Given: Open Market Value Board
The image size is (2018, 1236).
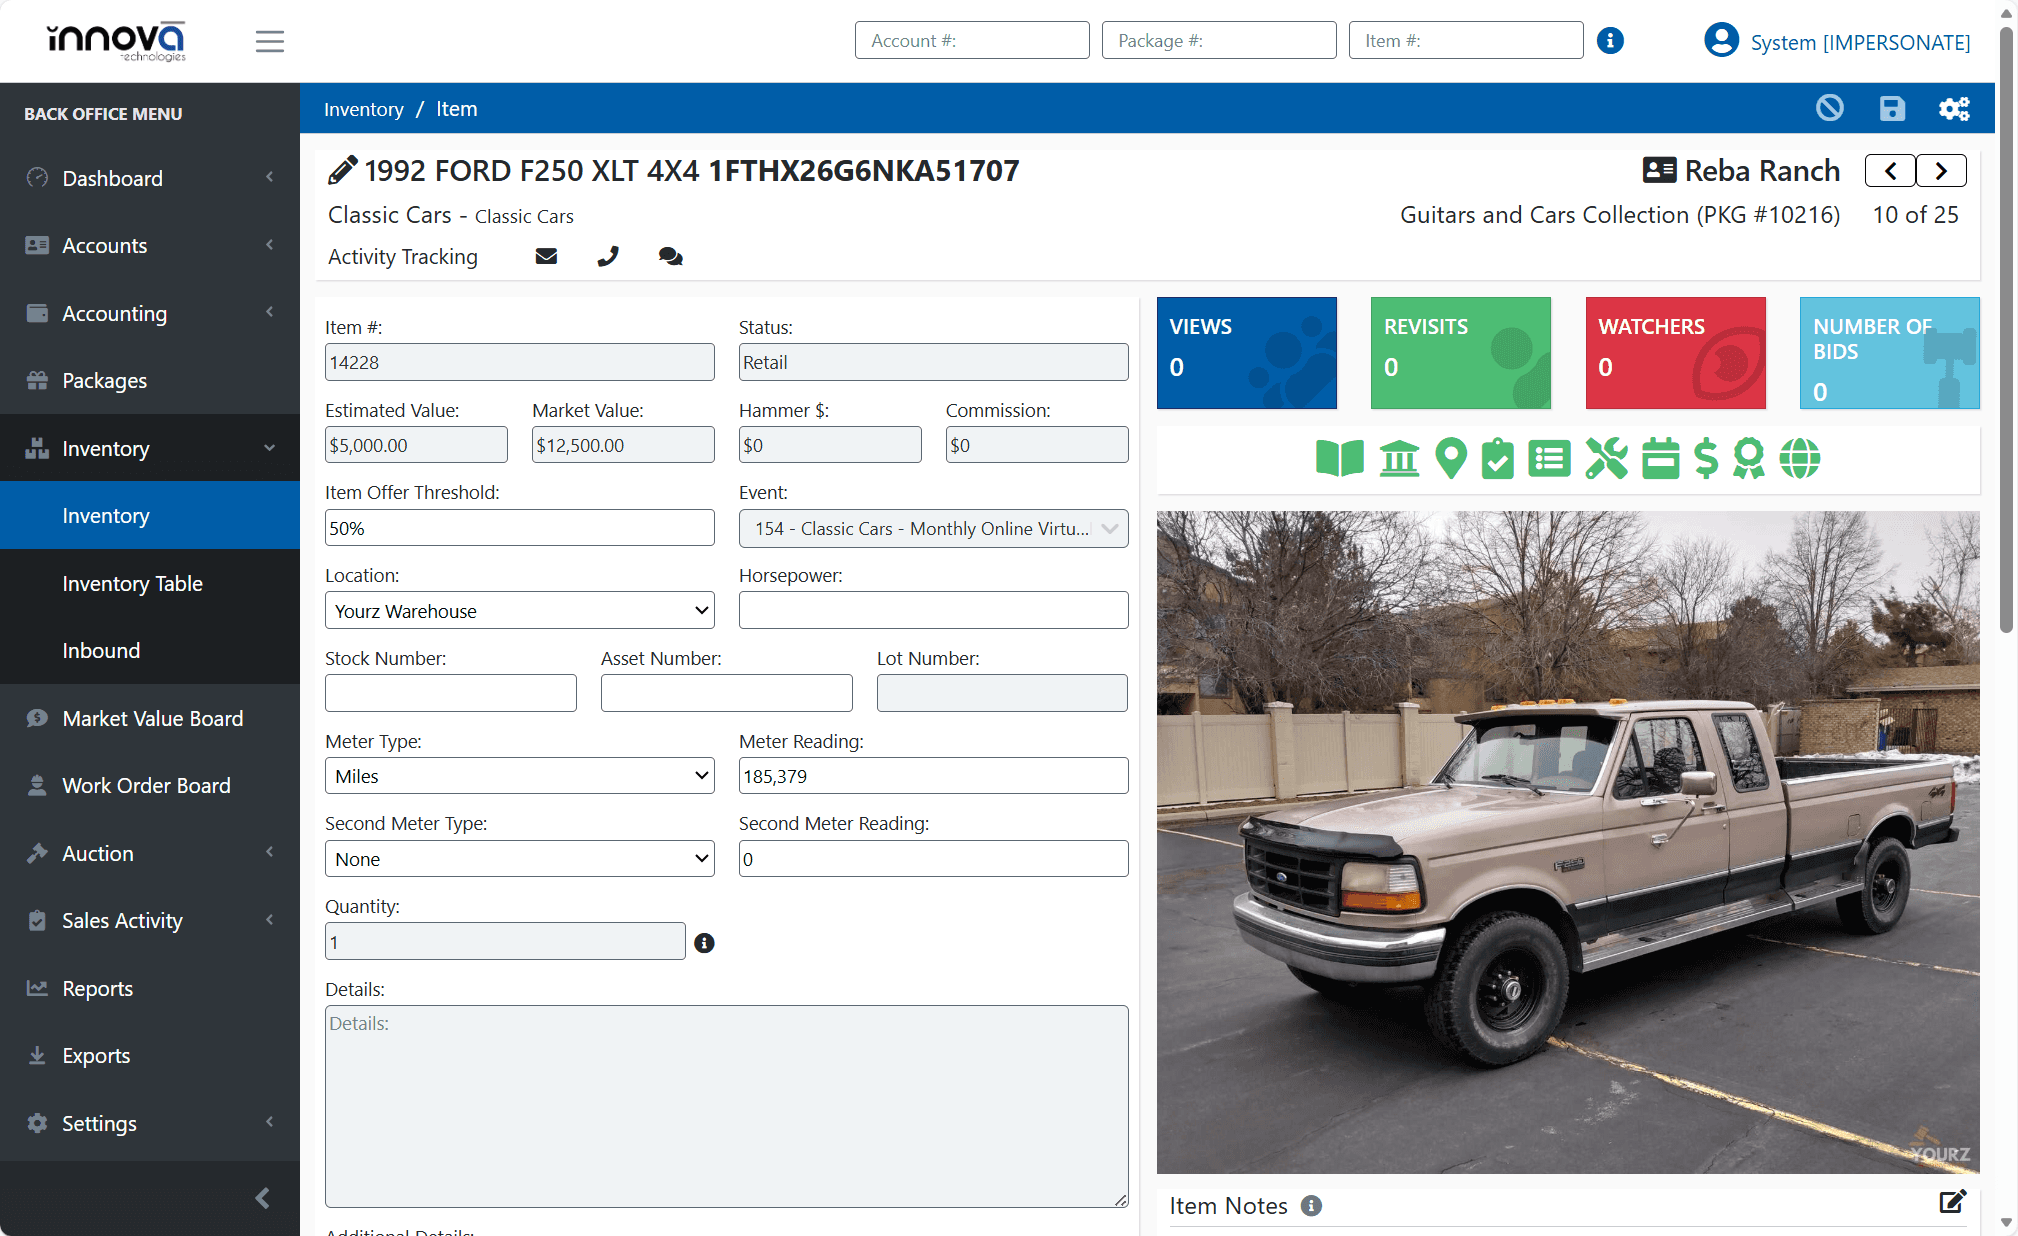Looking at the screenshot, I should pos(150,718).
